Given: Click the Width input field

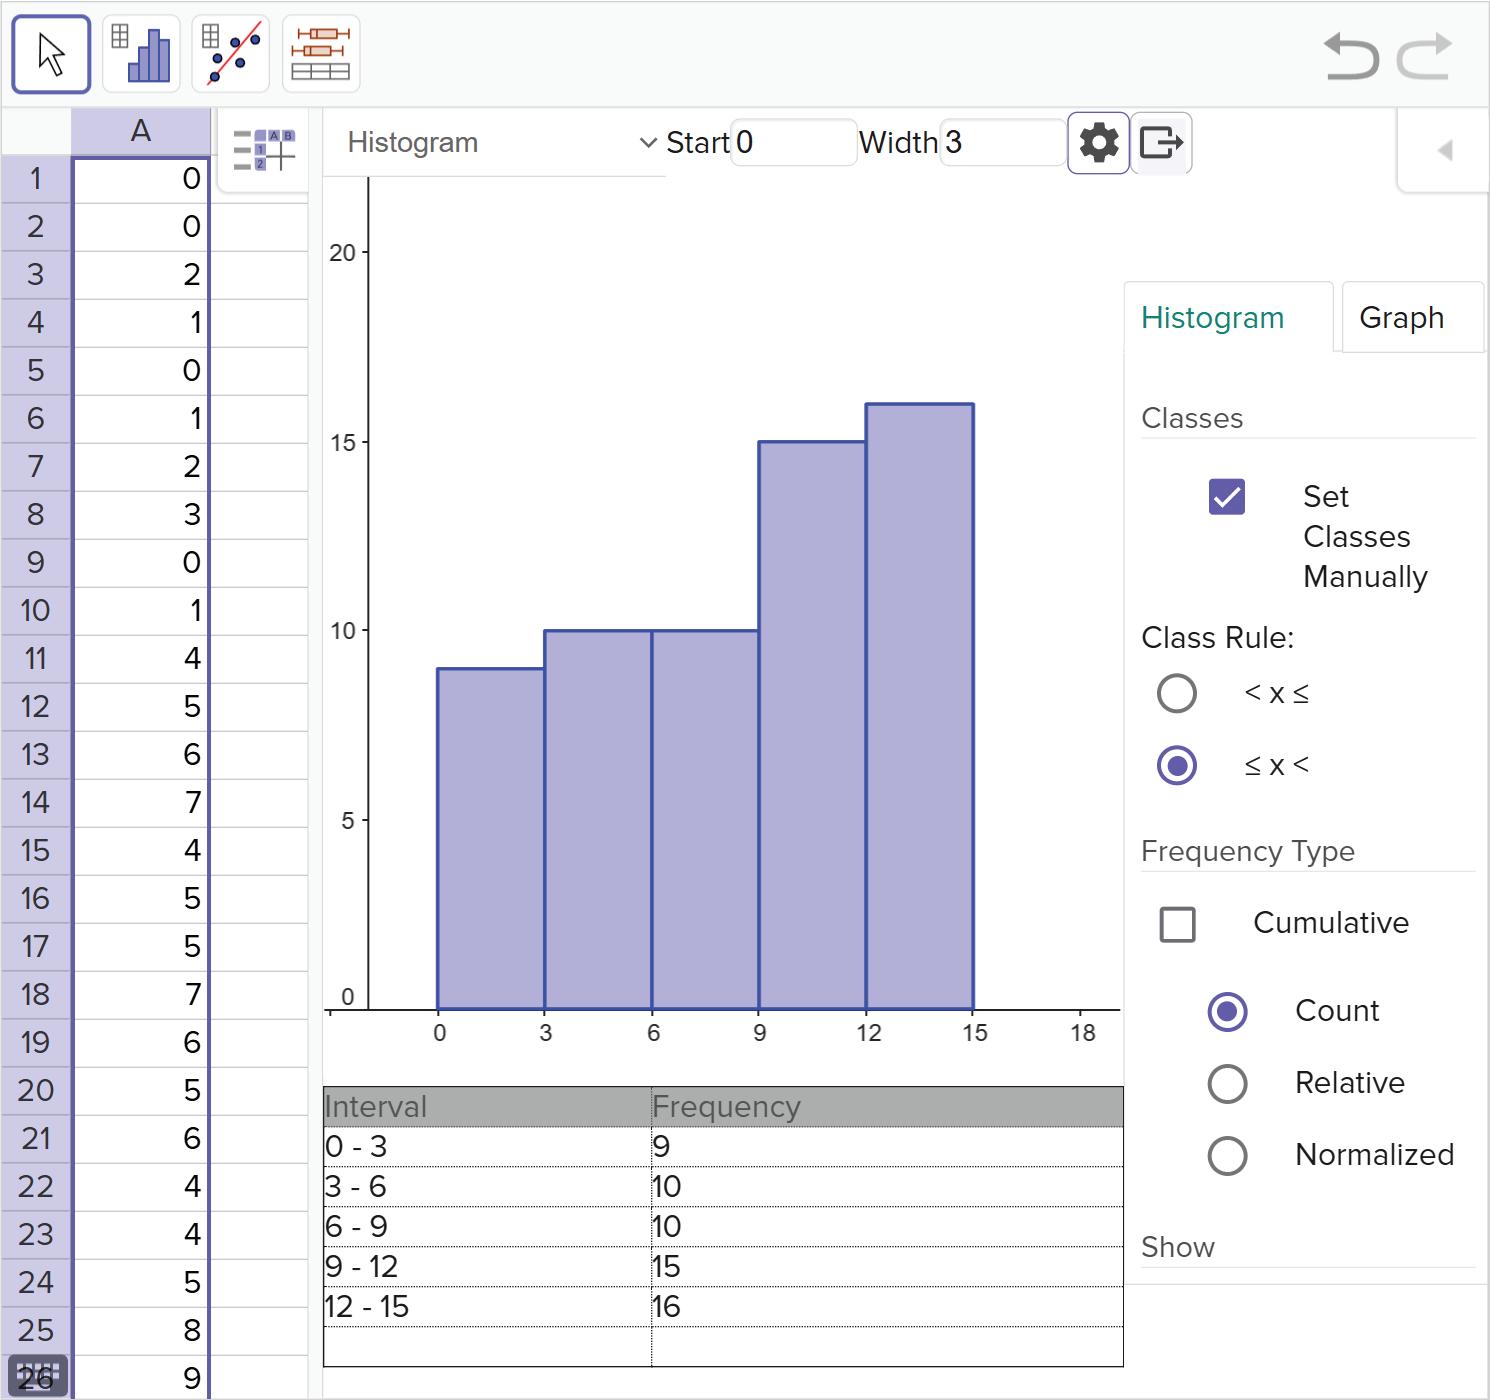Looking at the screenshot, I should [1002, 143].
